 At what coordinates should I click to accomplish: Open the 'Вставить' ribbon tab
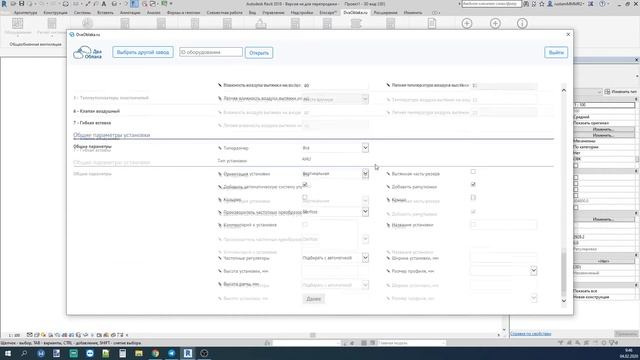pyautogui.click(x=105, y=13)
